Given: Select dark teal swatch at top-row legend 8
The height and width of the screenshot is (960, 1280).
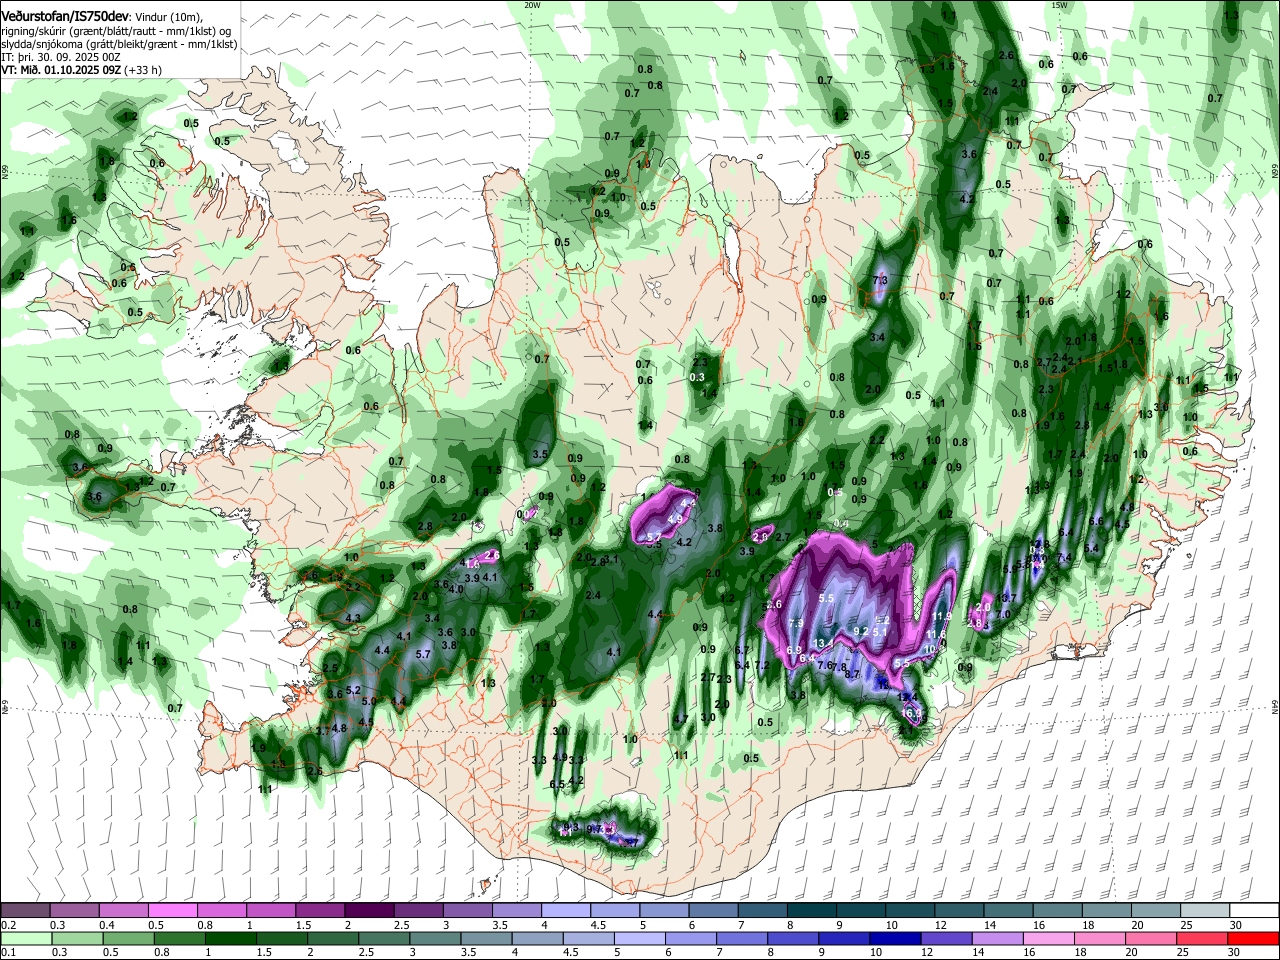Looking at the screenshot, I should click(810, 911).
